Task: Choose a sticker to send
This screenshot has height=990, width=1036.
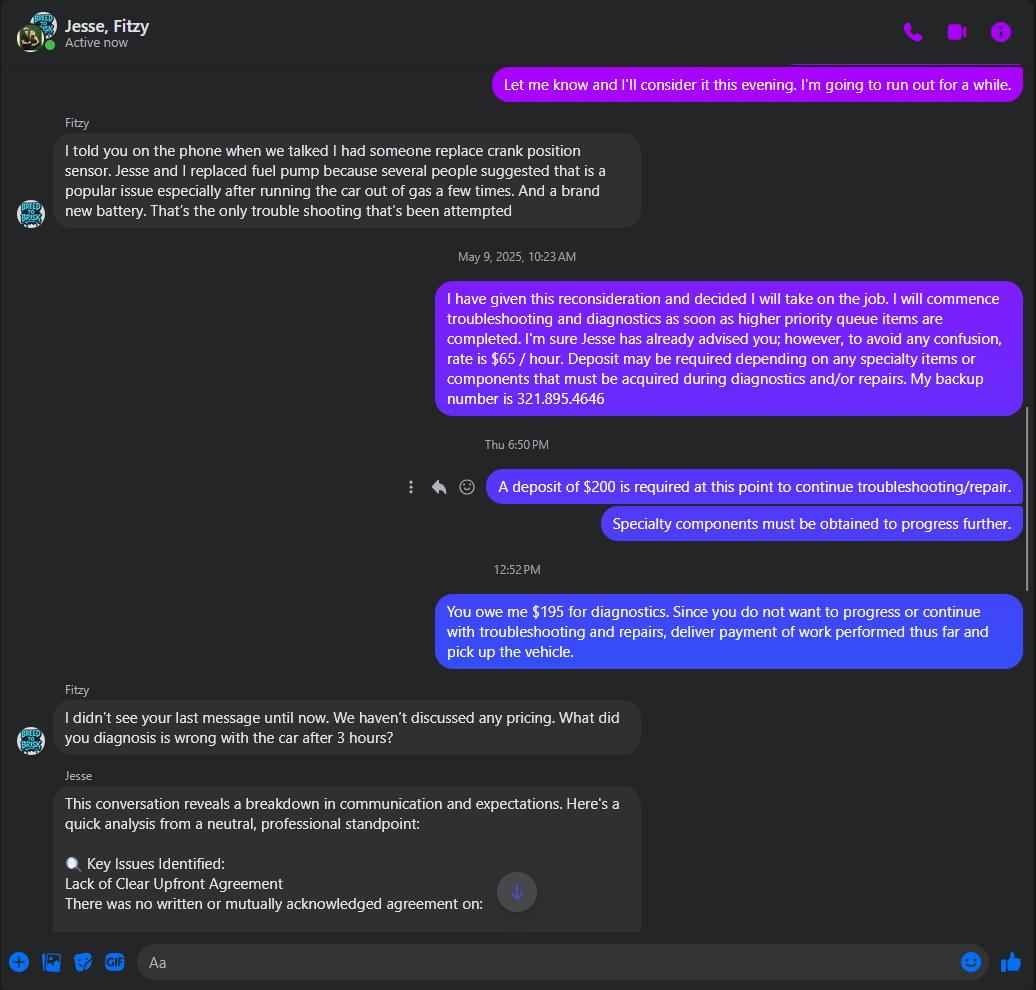Action: point(83,962)
